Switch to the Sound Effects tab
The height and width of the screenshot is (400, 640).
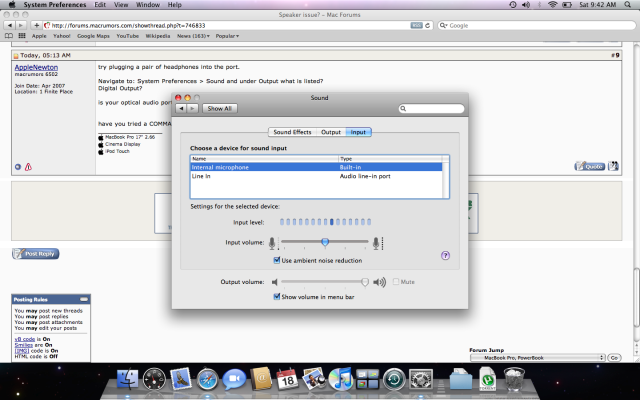tap(292, 132)
